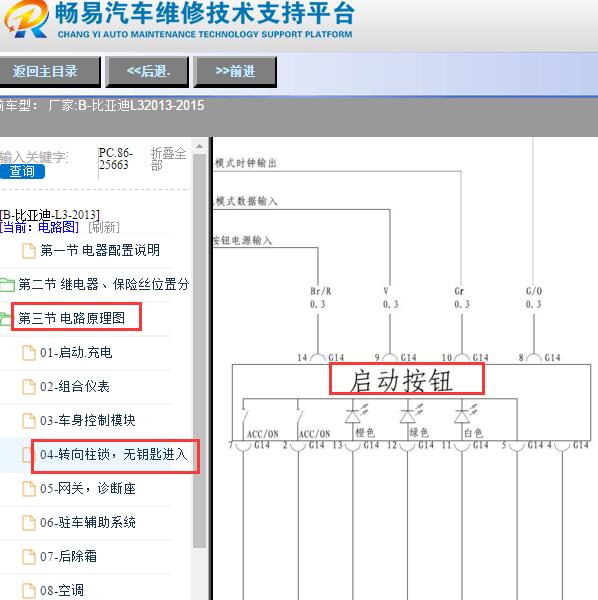Click the 绿色 LED label
Image resolution: width=598 pixels, height=600 pixels.
coord(419,433)
